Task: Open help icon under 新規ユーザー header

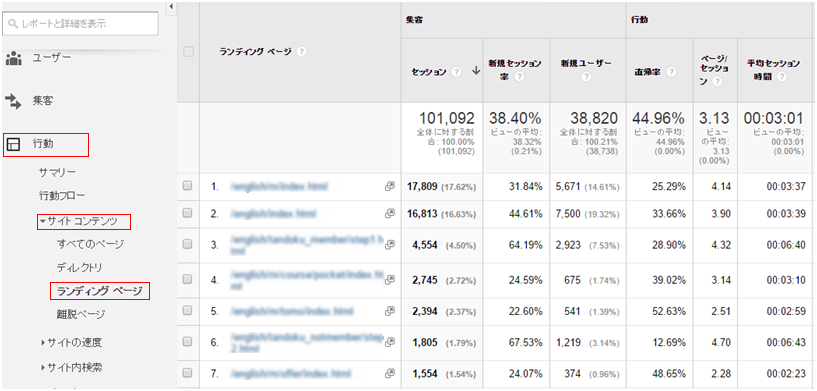Action: 587,77
